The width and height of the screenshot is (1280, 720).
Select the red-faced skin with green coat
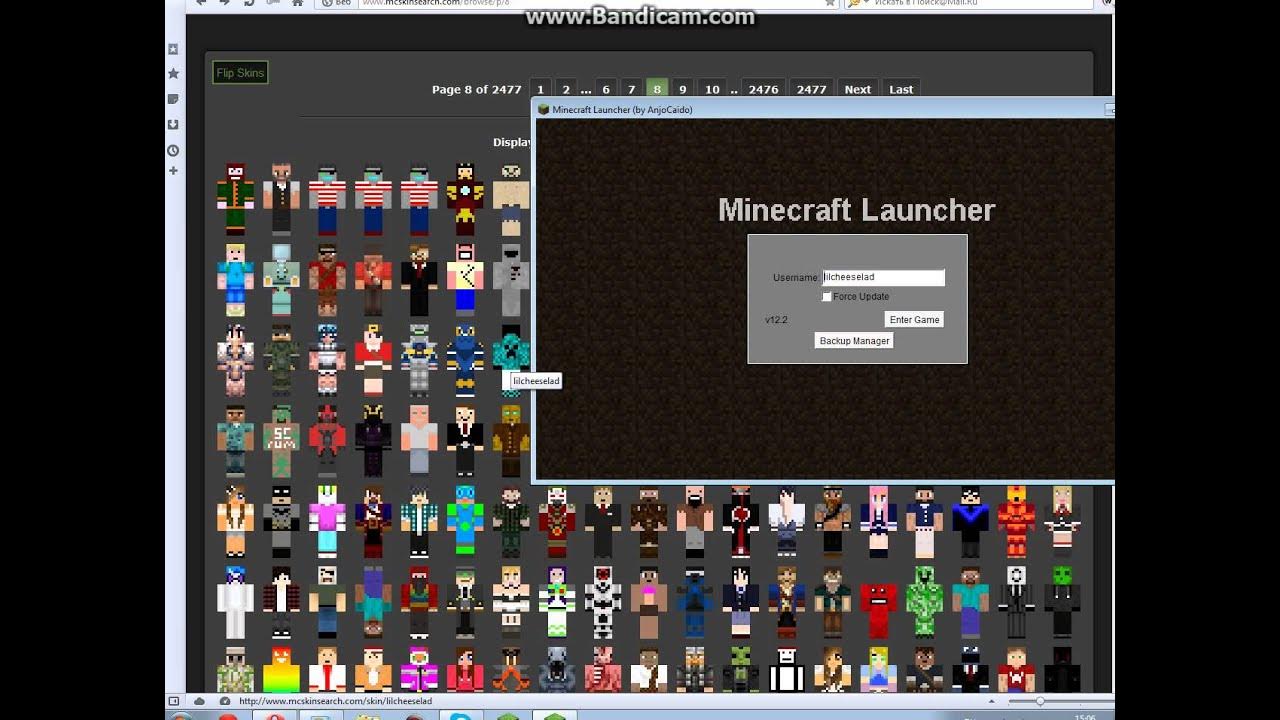[x=236, y=199]
